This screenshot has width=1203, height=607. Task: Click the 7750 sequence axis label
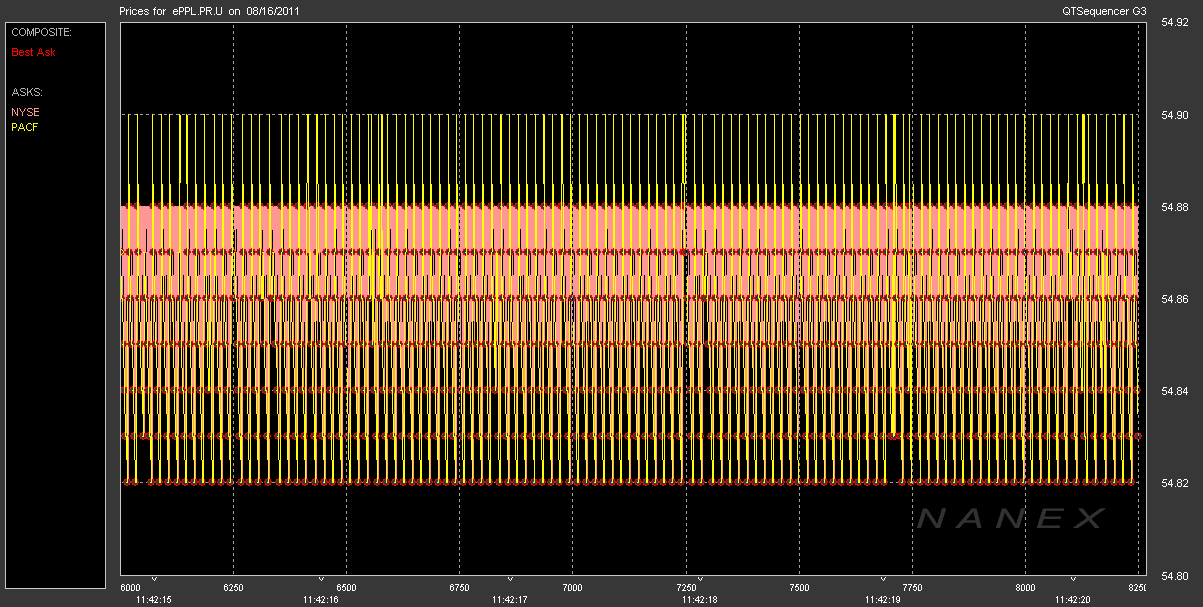pos(913,587)
